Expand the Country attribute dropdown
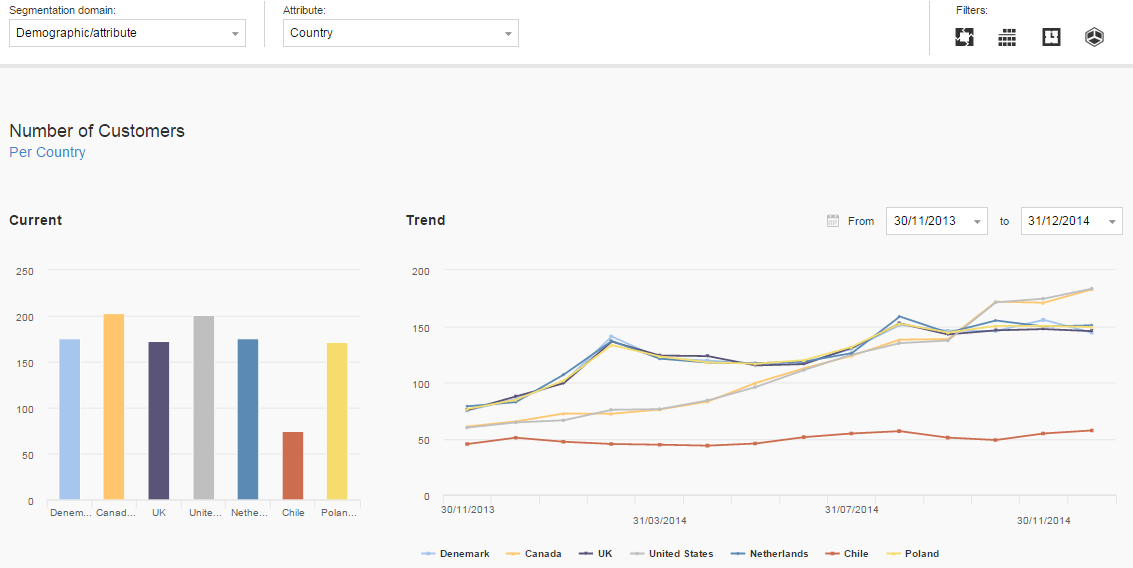Viewport: 1133px width, 568px height. tap(400, 33)
